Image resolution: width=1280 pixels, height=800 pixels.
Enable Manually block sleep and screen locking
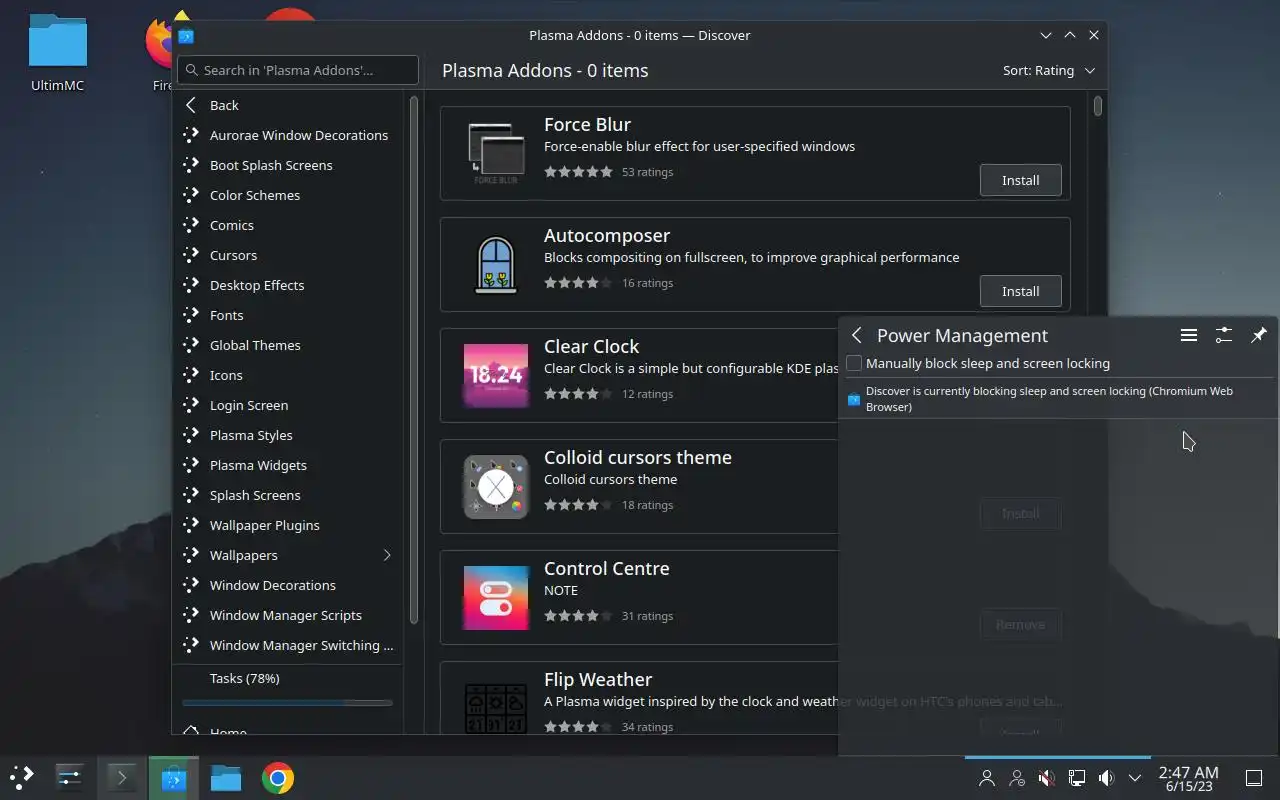pos(854,363)
